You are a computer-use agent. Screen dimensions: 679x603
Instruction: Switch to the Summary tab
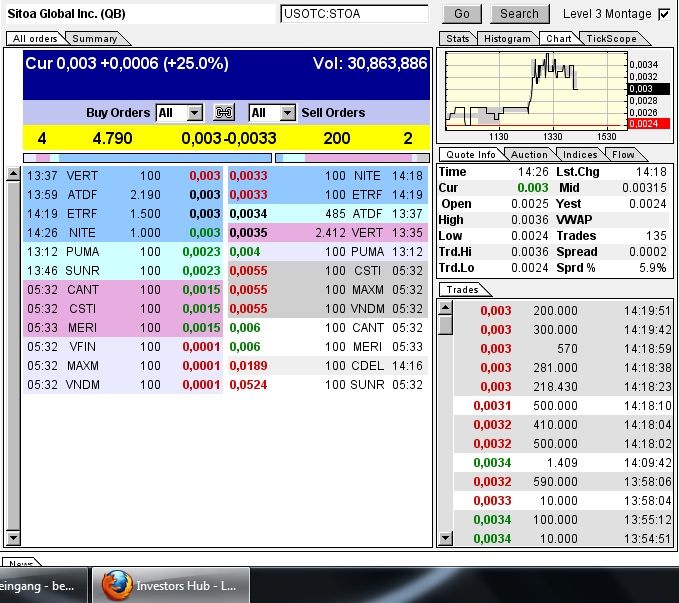pyautogui.click(x=94, y=38)
